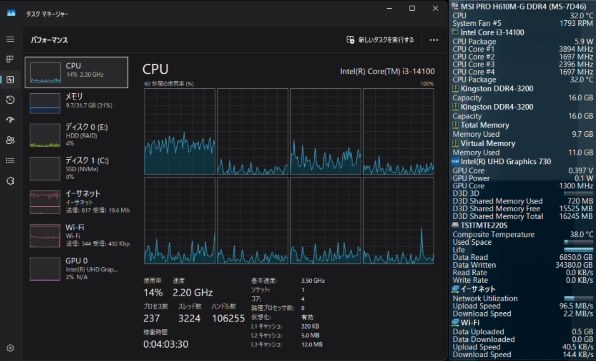Viewport: 596px width, 361px height.
Task: Click the Network Utilization bar
Action: coord(578,298)
